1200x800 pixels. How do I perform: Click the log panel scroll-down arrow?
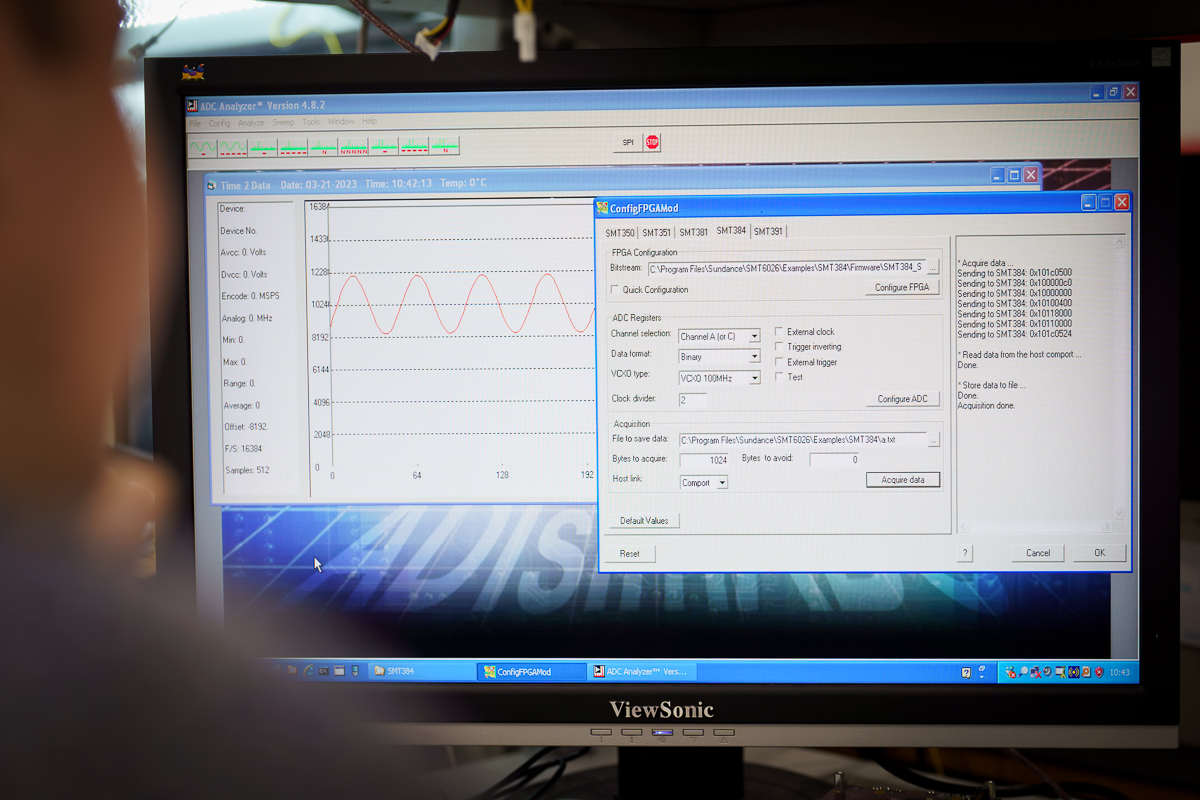pos(1119,513)
